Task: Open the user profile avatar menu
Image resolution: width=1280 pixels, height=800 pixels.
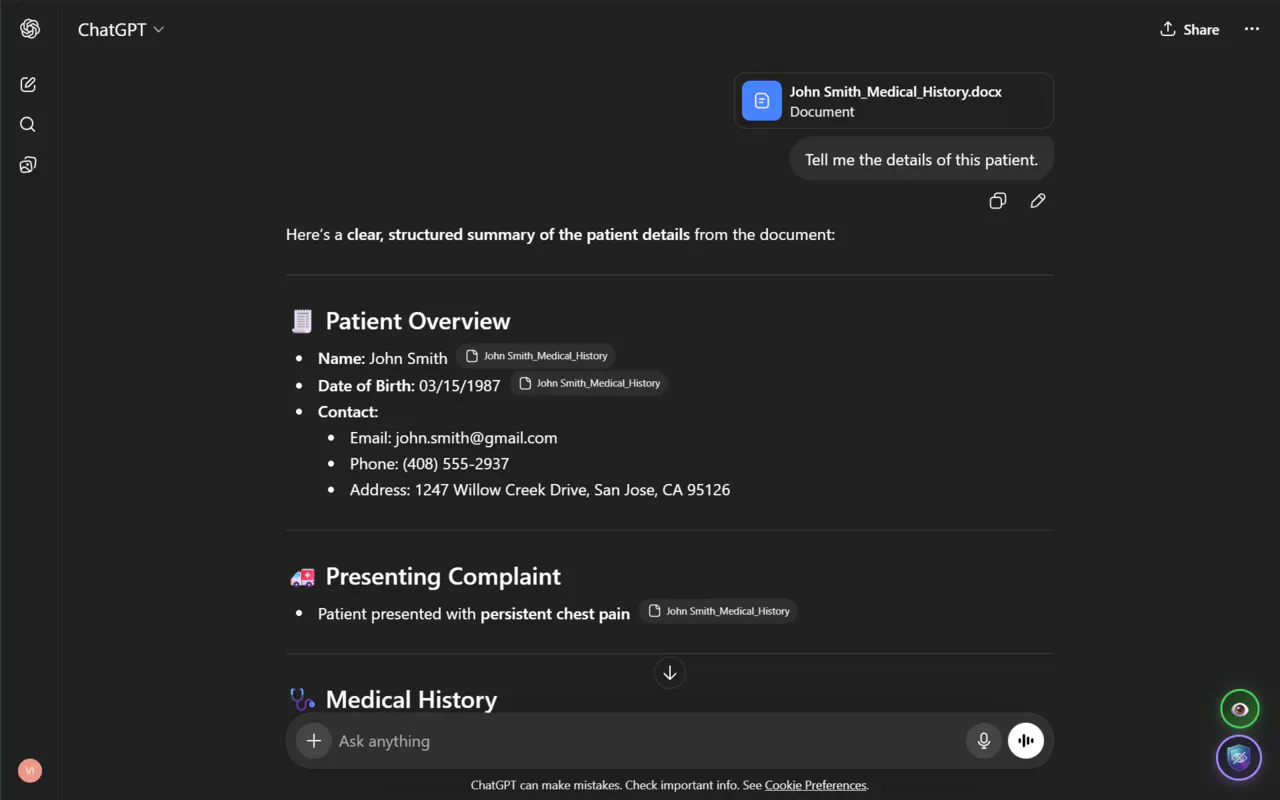Action: (30, 771)
